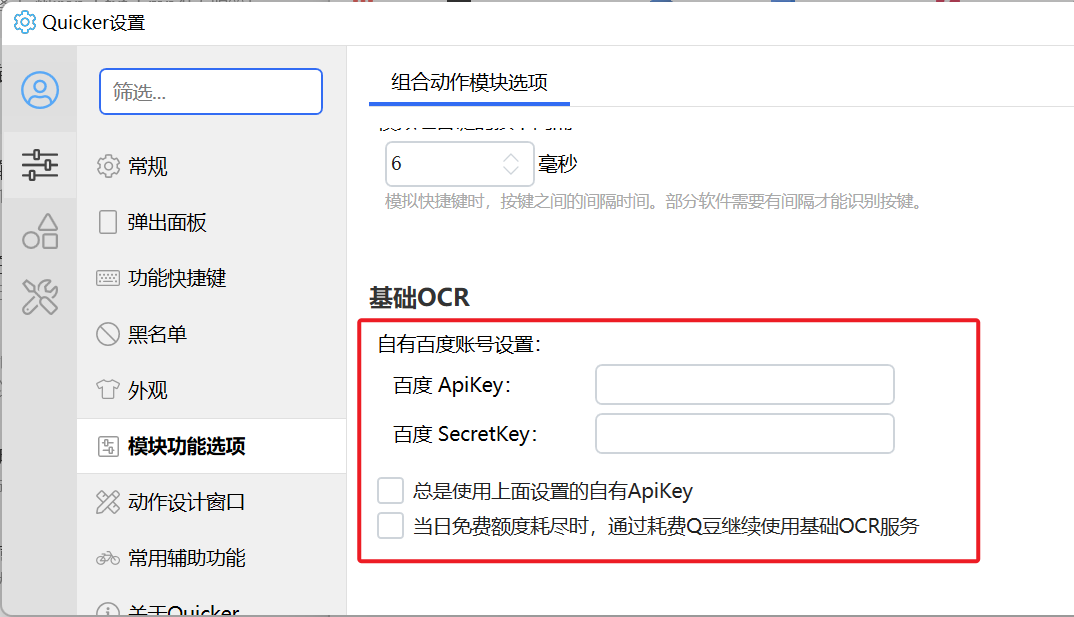Enable 总是使用上面设置的自有ApiKey checkbox

390,490
